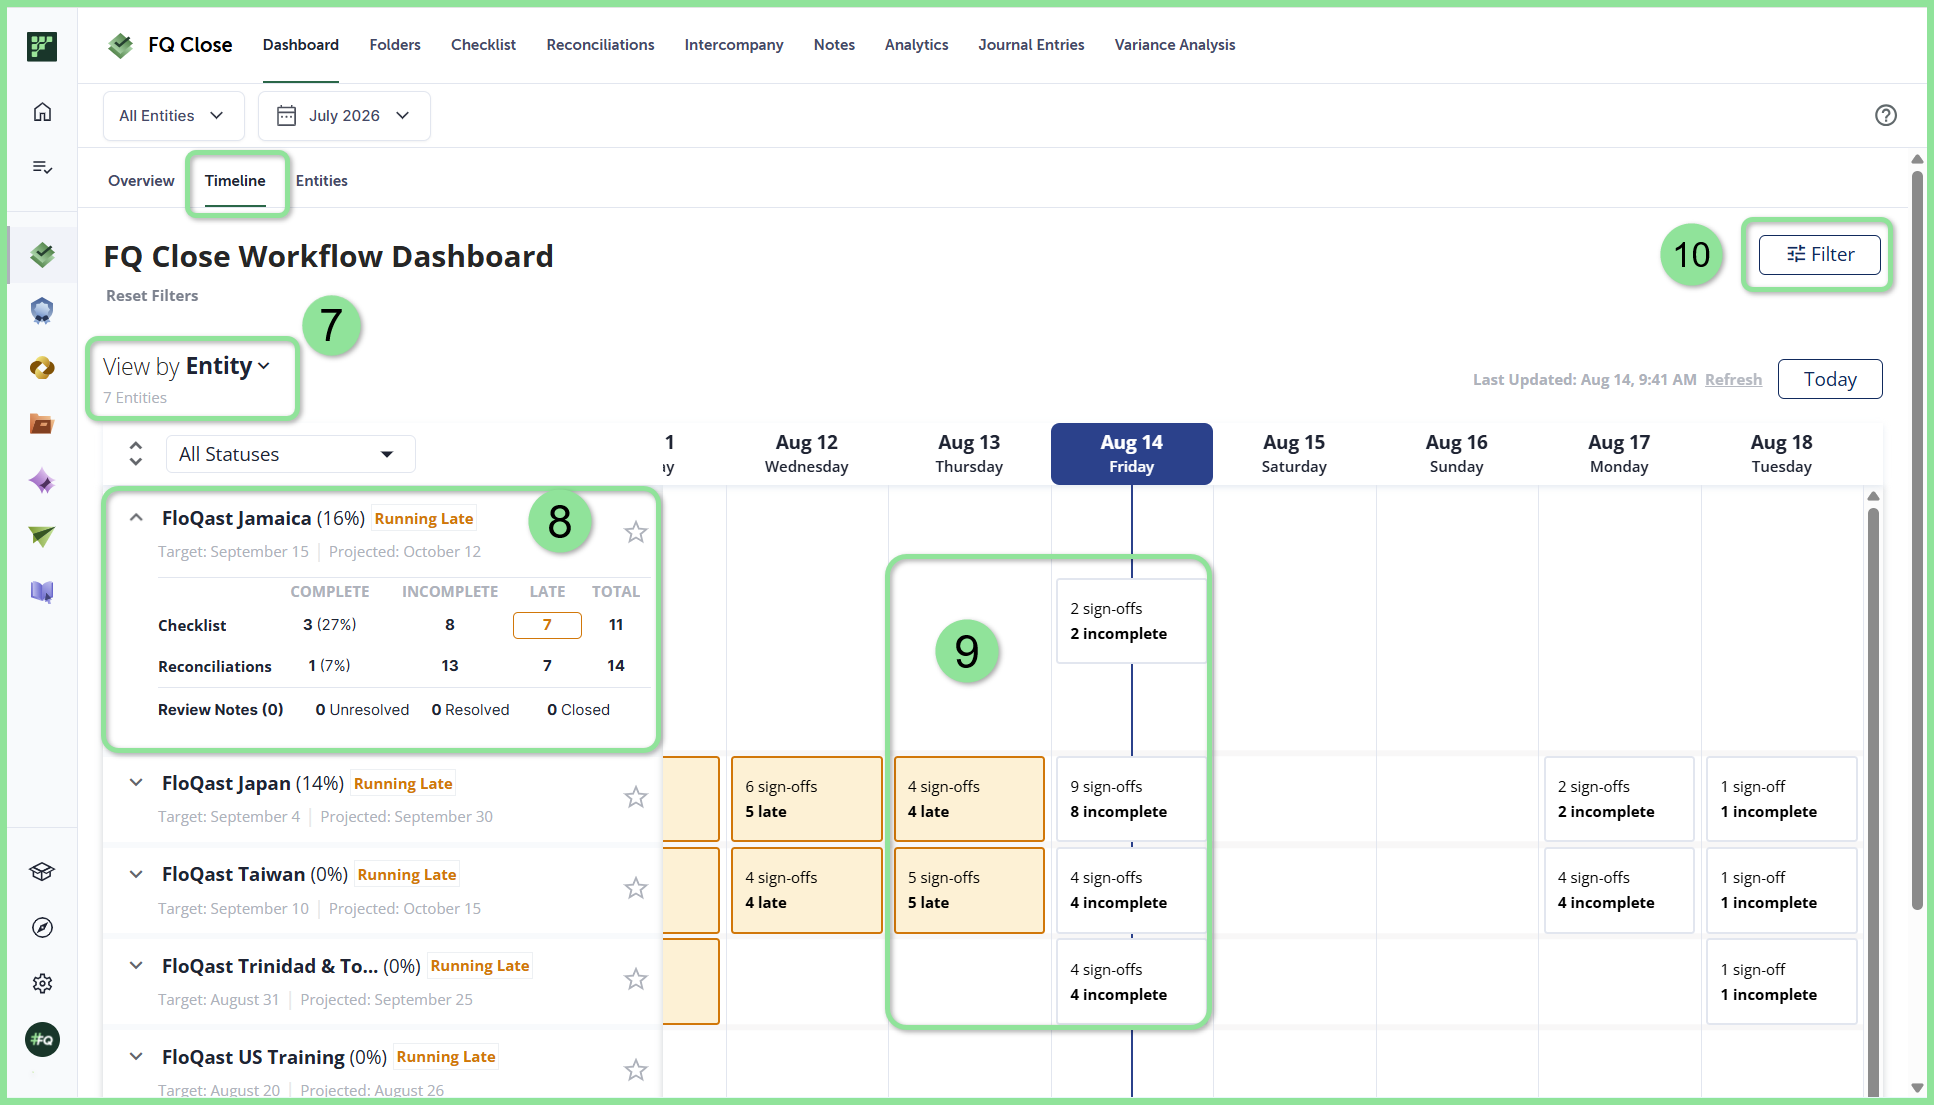This screenshot has width=1934, height=1105.
Task: Star the FloQast Japan entity
Action: tap(636, 797)
